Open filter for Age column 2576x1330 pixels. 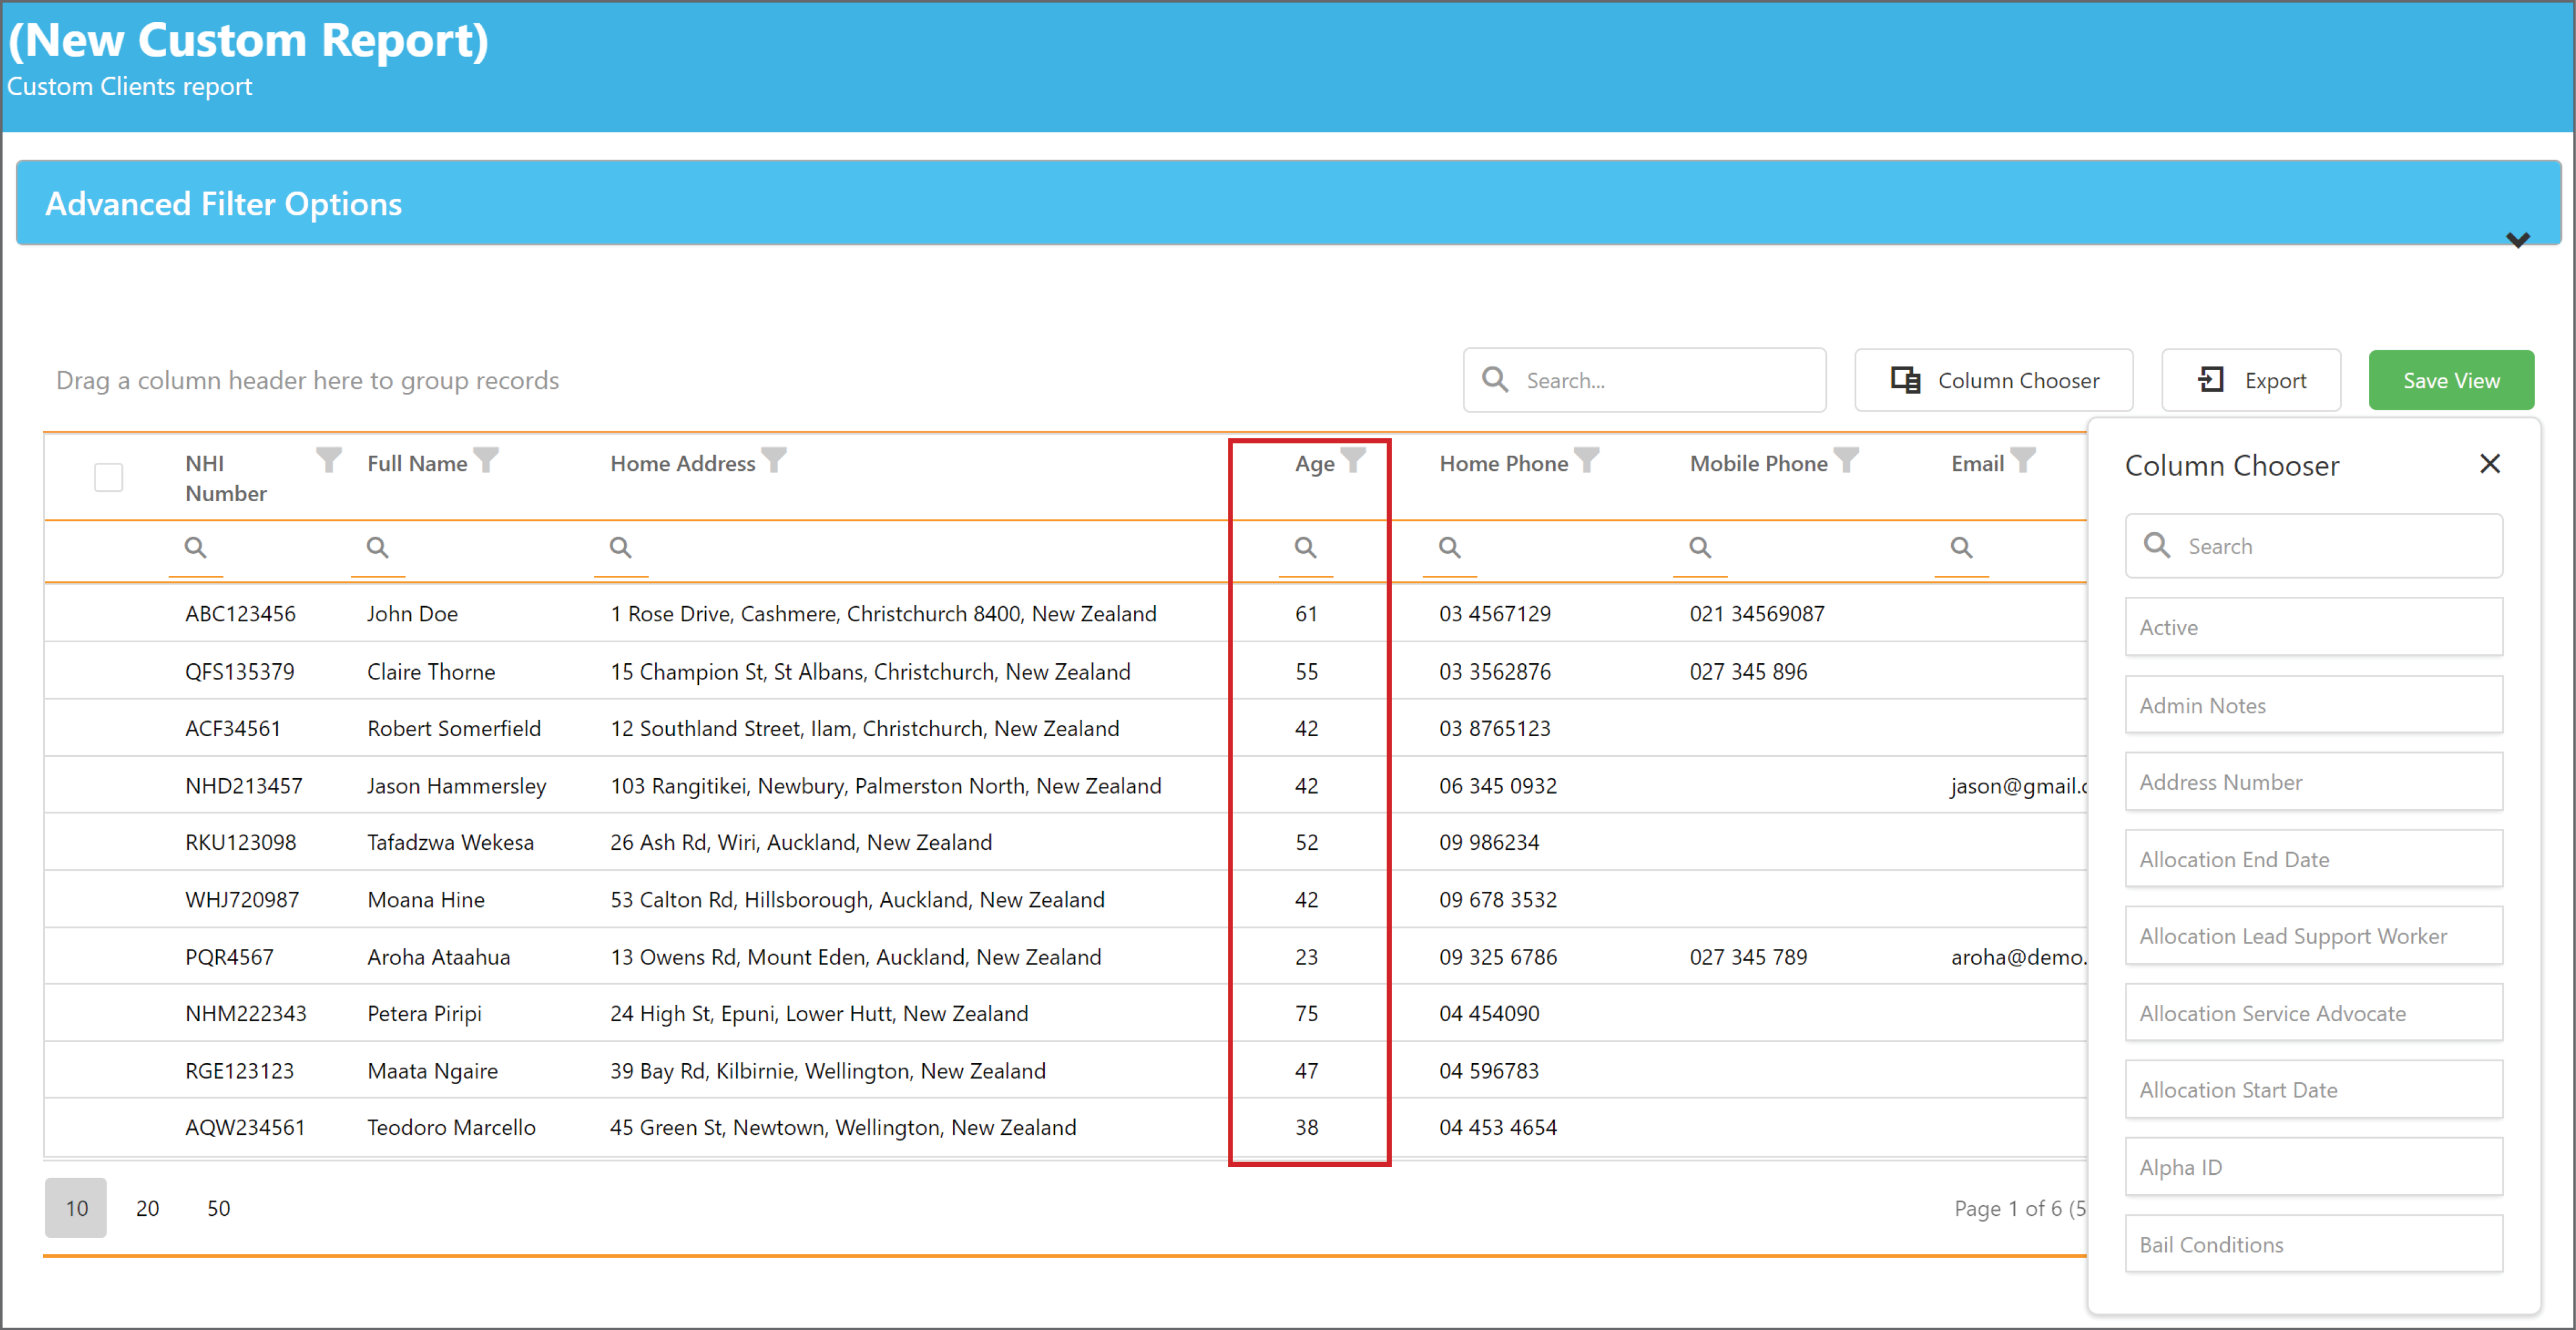[1353, 460]
